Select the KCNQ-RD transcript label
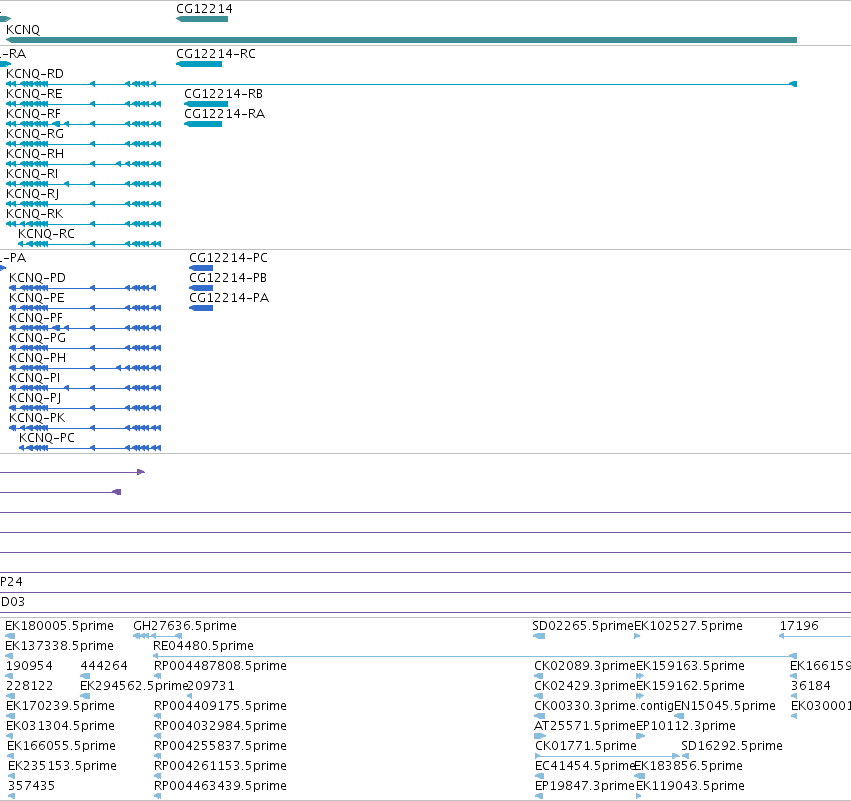Screen dimensions: 851x801 [x=35, y=74]
